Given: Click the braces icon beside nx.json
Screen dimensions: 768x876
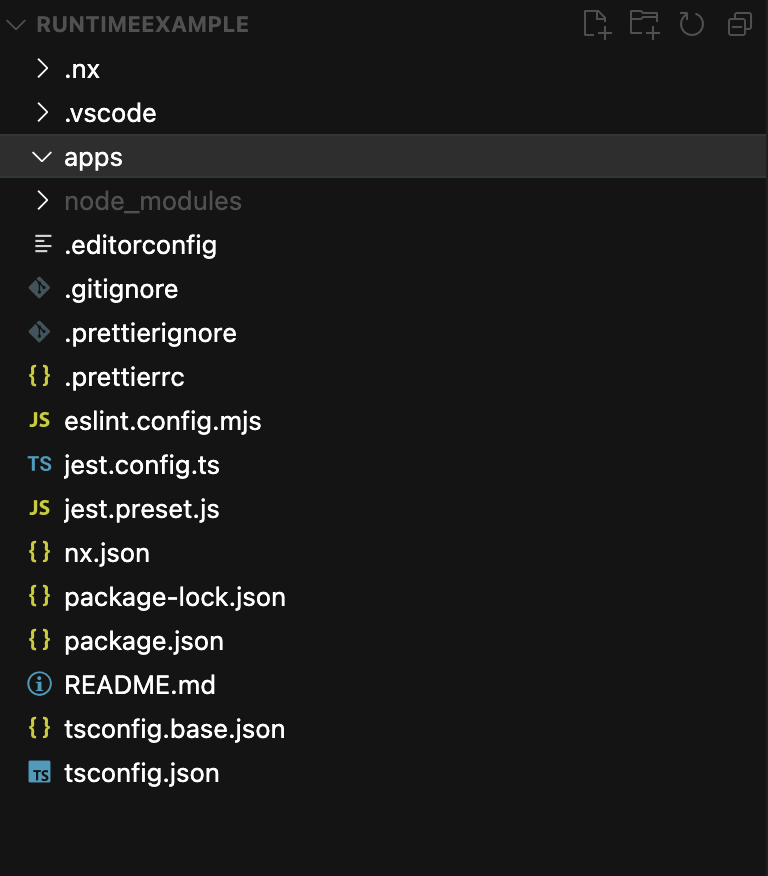Looking at the screenshot, I should pos(40,553).
